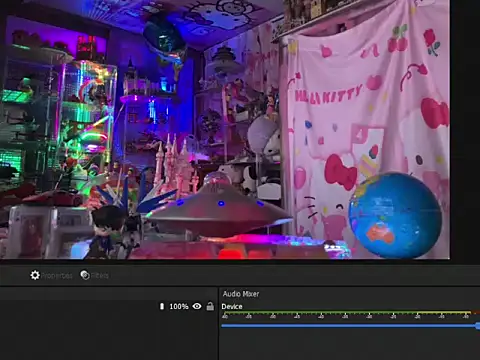Toggle source visibility eye icon
480x360 pixels.
click(197, 306)
